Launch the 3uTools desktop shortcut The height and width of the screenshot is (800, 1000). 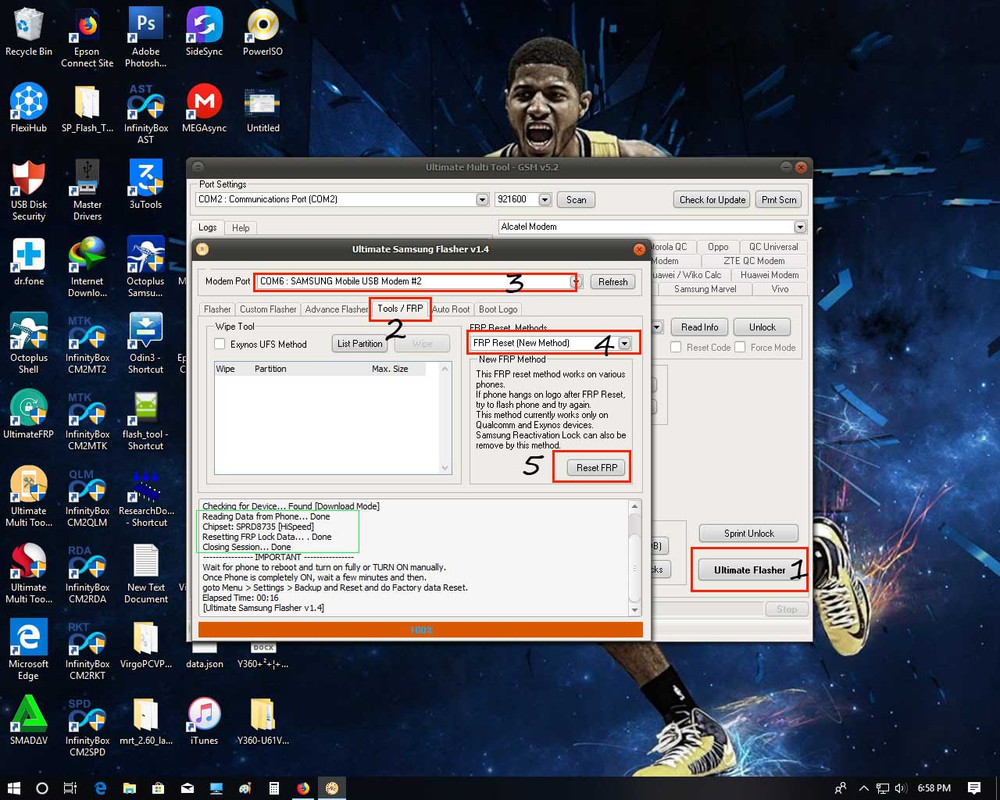[145, 184]
